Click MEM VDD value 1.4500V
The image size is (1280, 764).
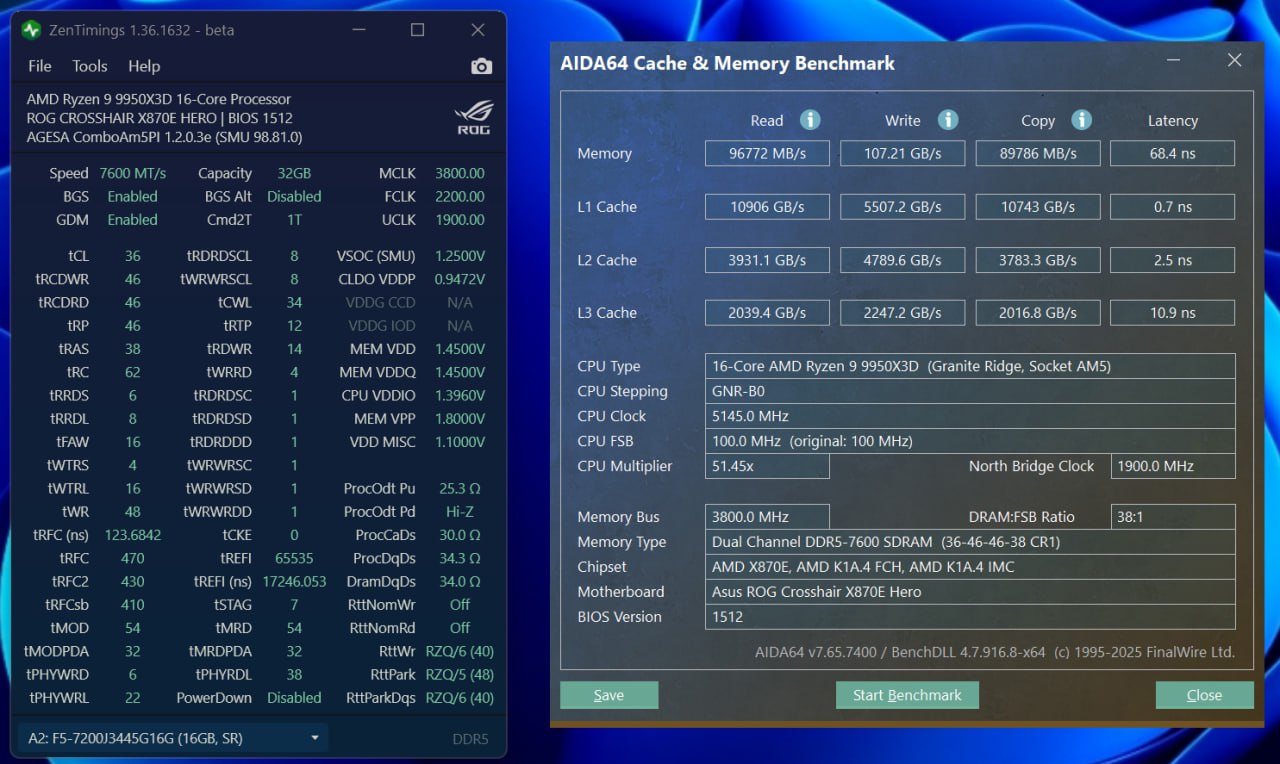460,349
